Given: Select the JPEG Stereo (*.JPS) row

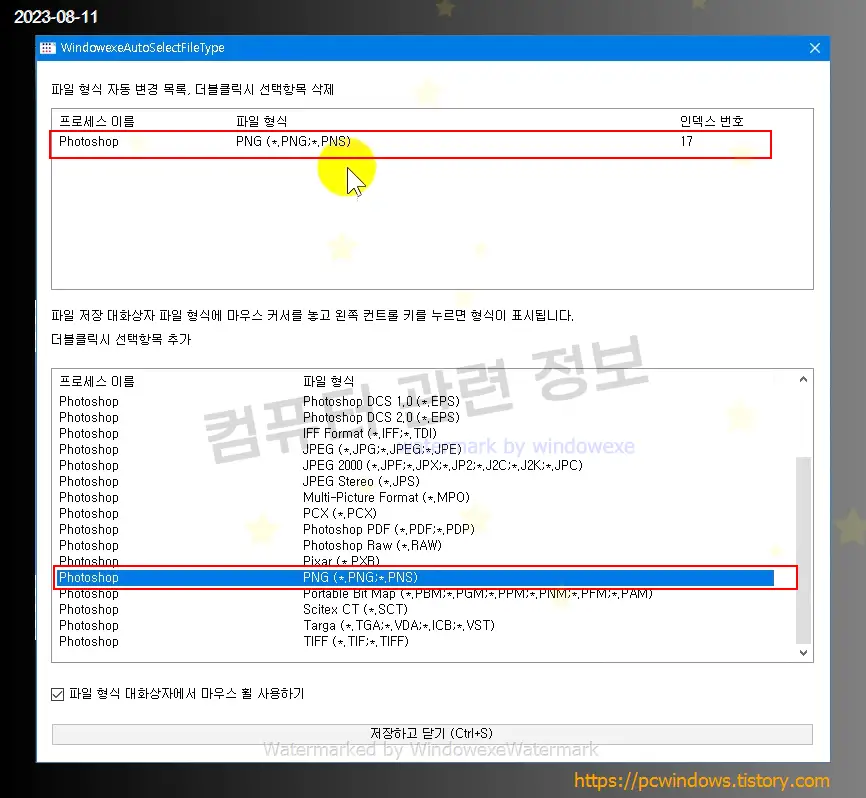Looking at the screenshot, I should click(416, 482).
